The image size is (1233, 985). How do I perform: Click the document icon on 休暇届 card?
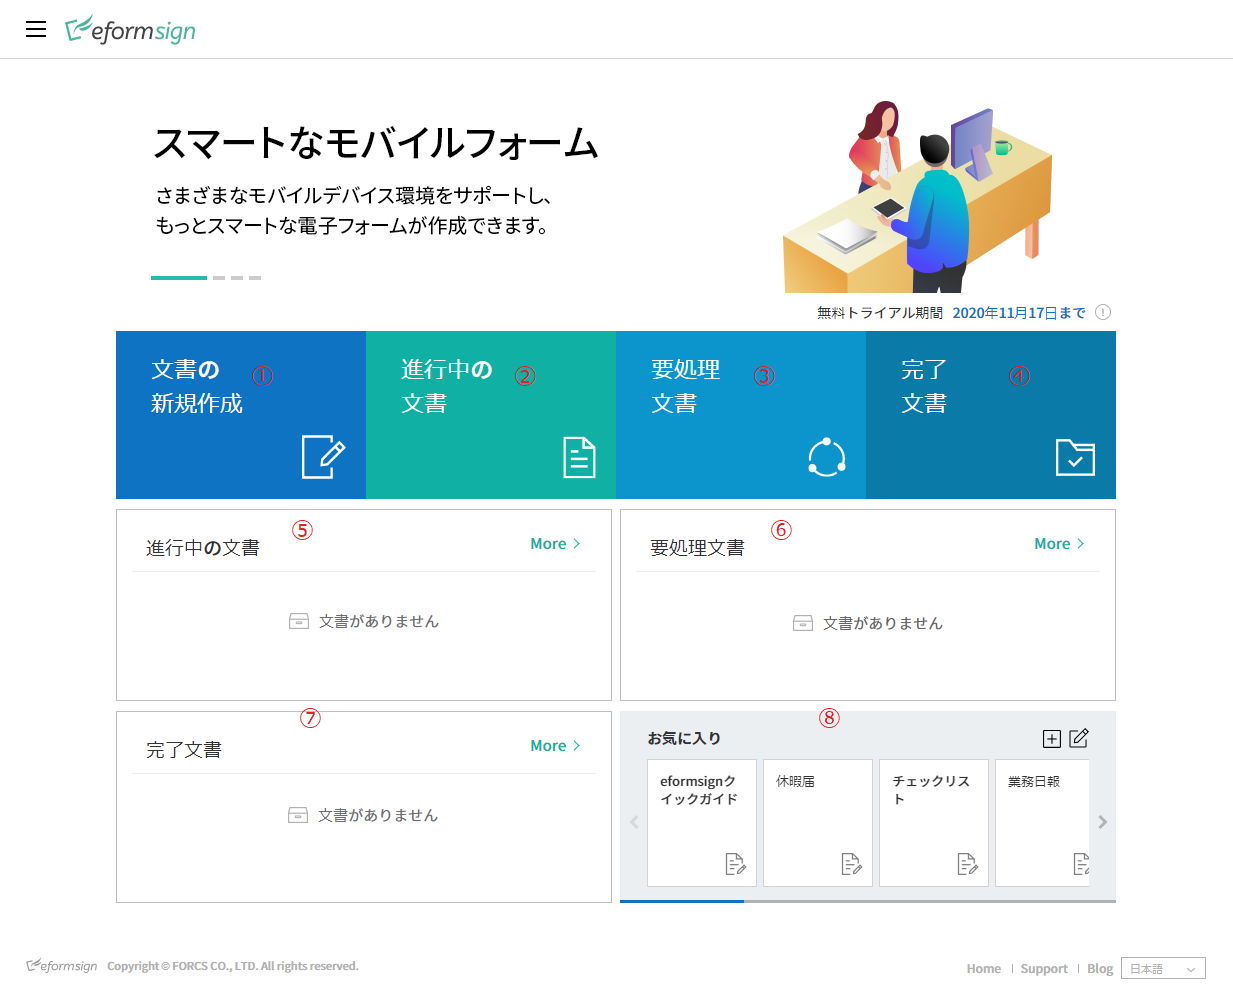point(851,864)
